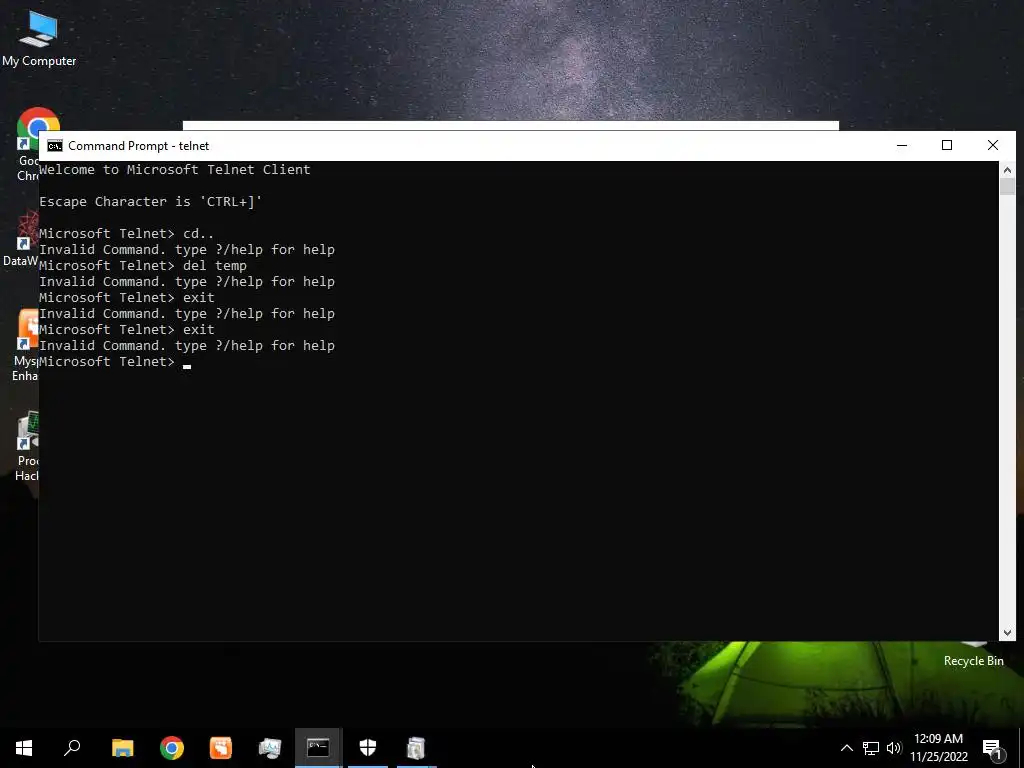1024x768 pixels.
Task: Click console vertical scrollbar thumb
Action: 1007,187
